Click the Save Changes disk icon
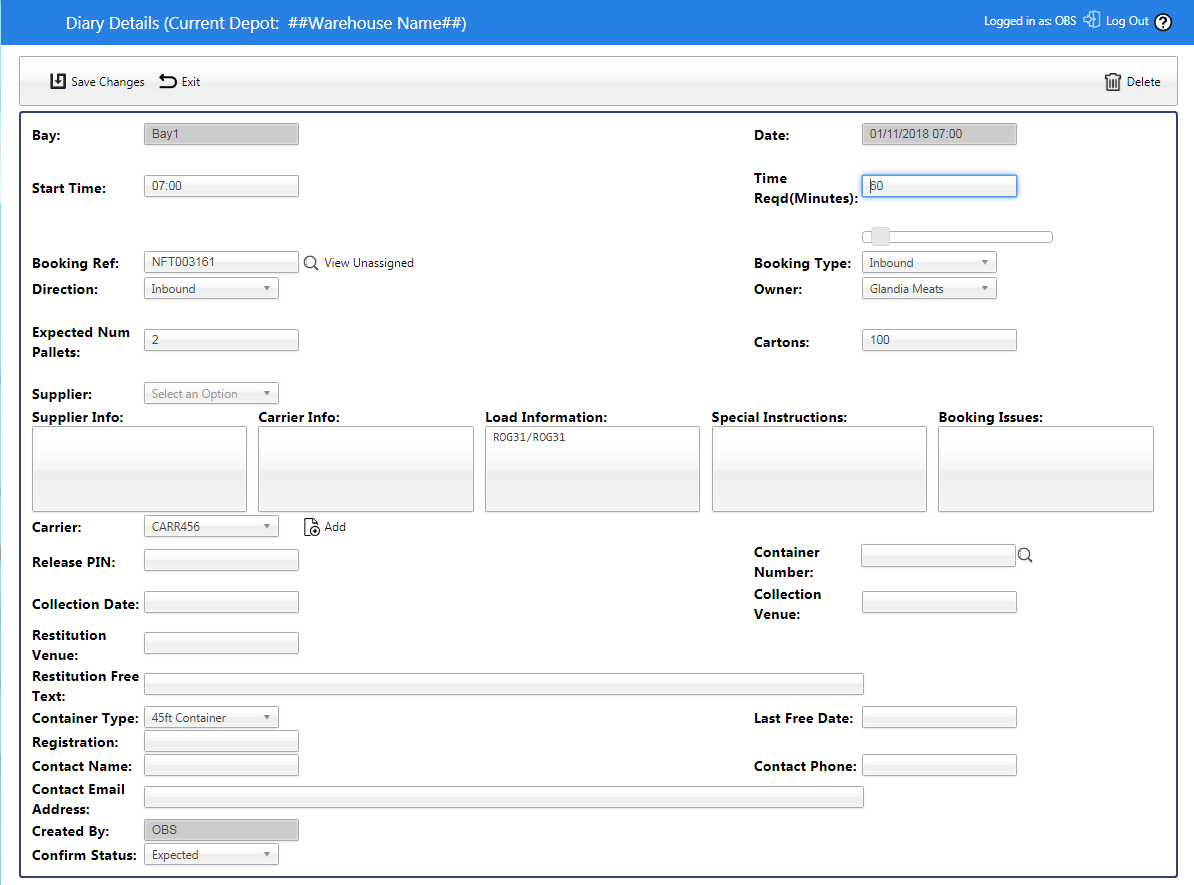Viewport: 1194px width, 885px height. point(58,81)
